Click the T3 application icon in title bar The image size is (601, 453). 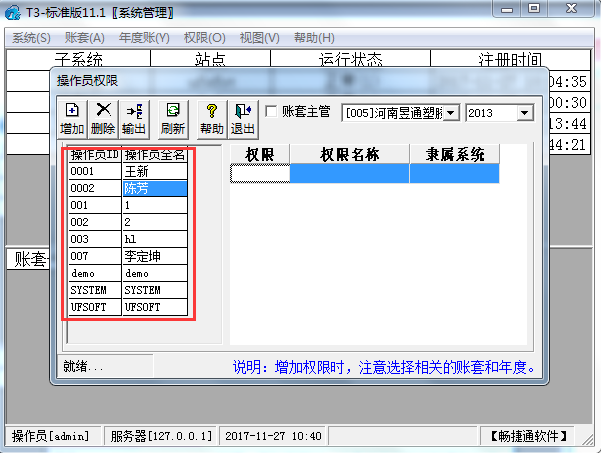point(13,13)
